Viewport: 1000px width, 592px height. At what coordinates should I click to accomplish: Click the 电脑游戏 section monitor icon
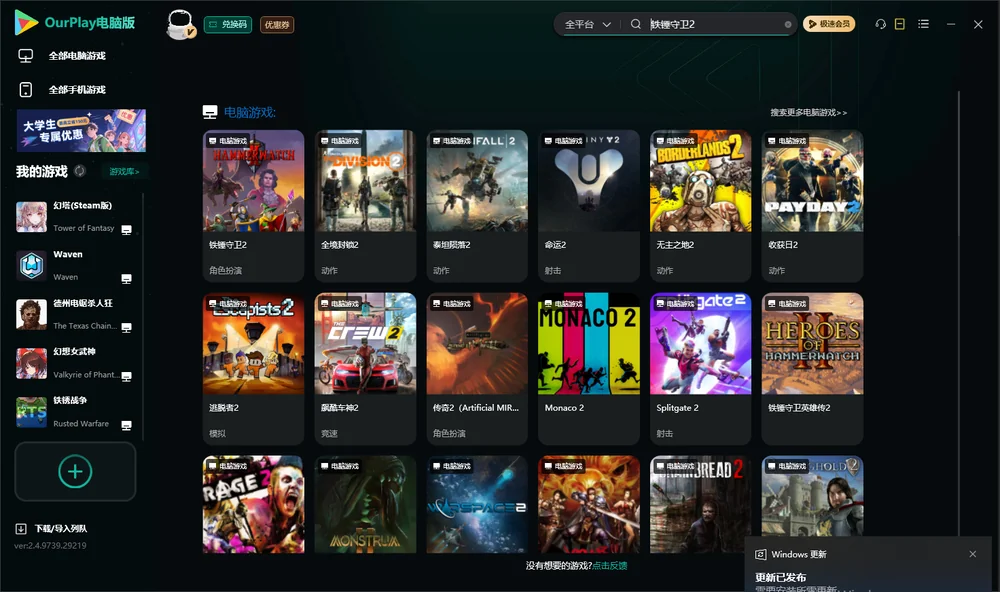click(210, 112)
